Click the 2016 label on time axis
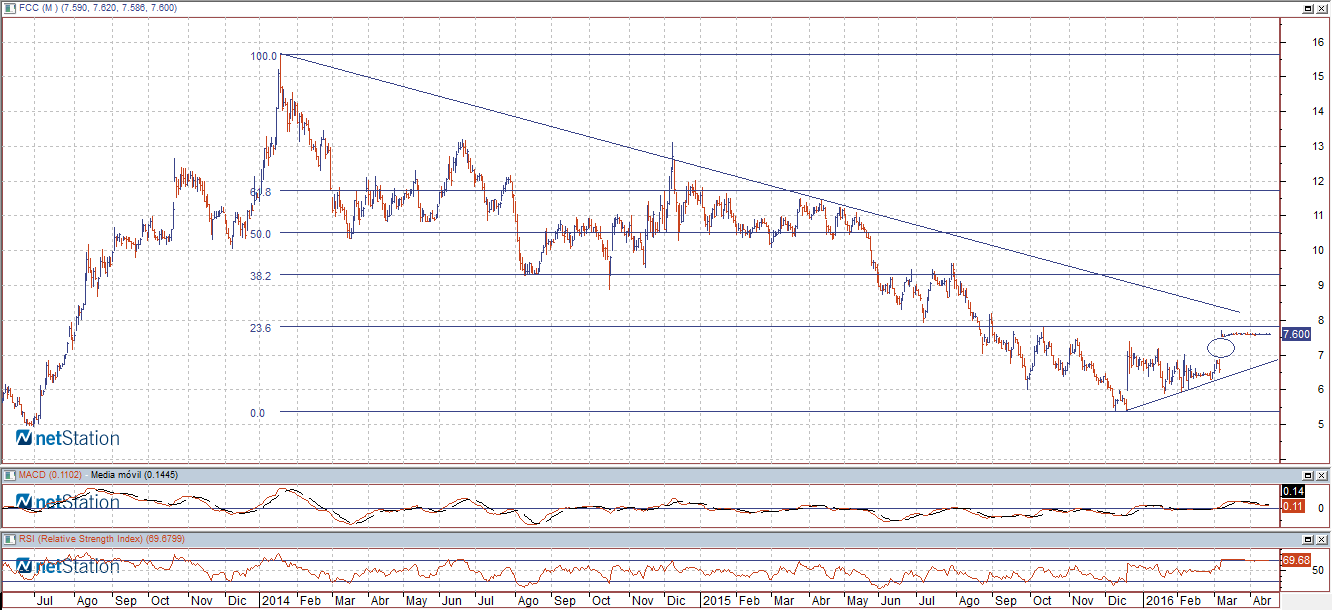The image size is (1332, 610). point(1158,601)
